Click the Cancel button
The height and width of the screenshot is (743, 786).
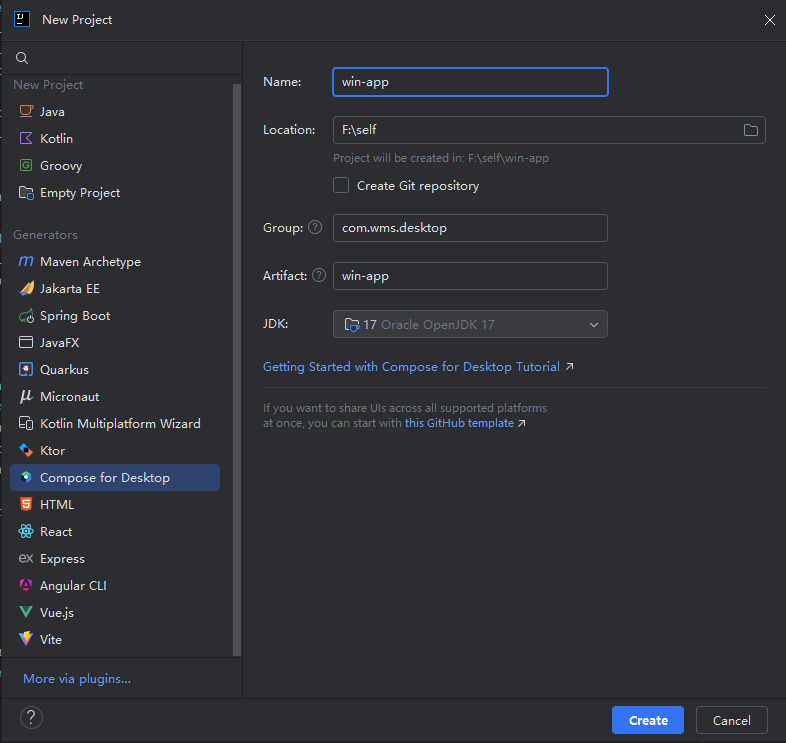pos(731,720)
